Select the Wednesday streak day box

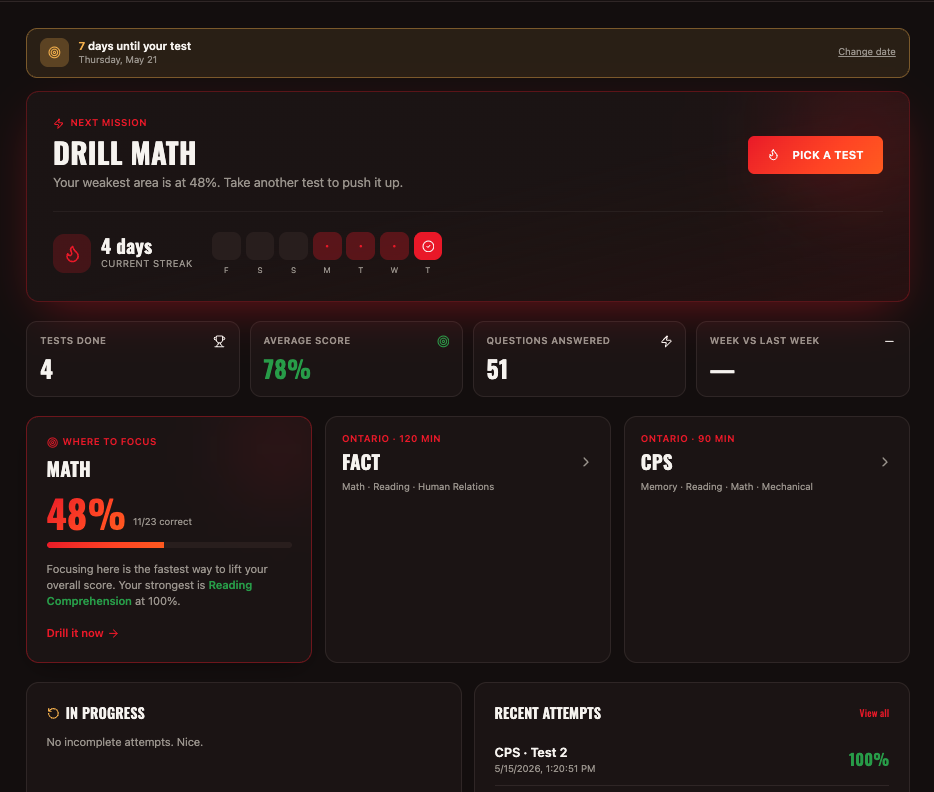pos(394,246)
